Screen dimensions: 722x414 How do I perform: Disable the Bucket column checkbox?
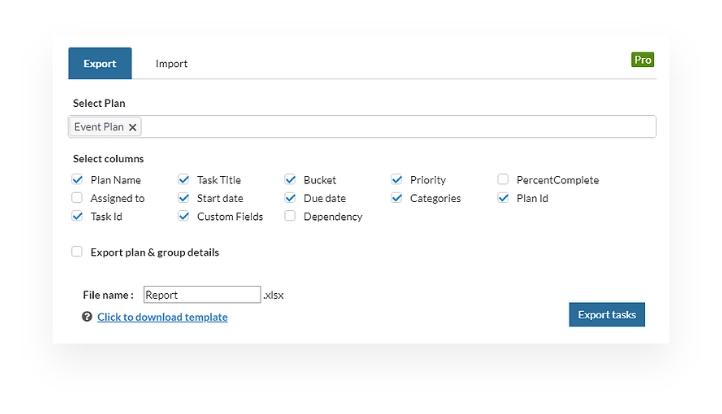pyautogui.click(x=290, y=179)
